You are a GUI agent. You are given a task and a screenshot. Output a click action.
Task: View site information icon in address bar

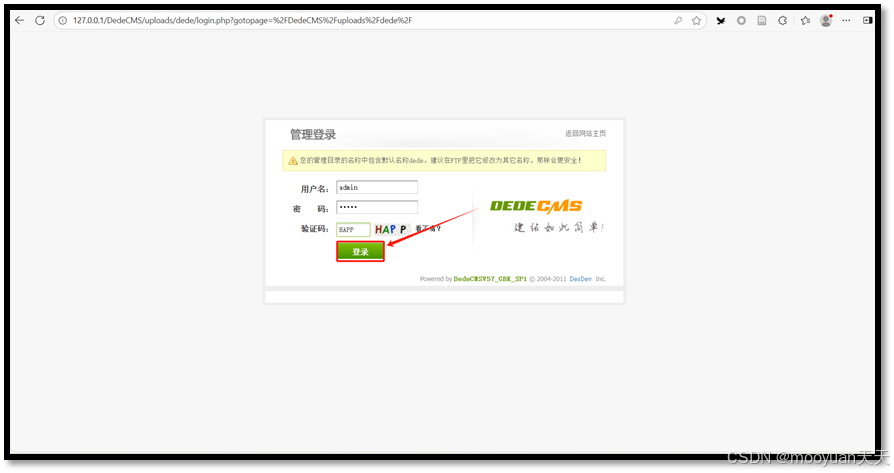pos(63,21)
